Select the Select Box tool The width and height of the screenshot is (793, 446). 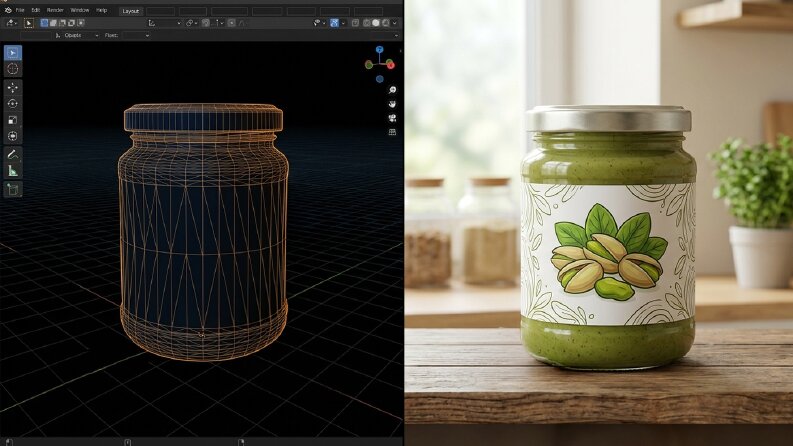click(13, 53)
